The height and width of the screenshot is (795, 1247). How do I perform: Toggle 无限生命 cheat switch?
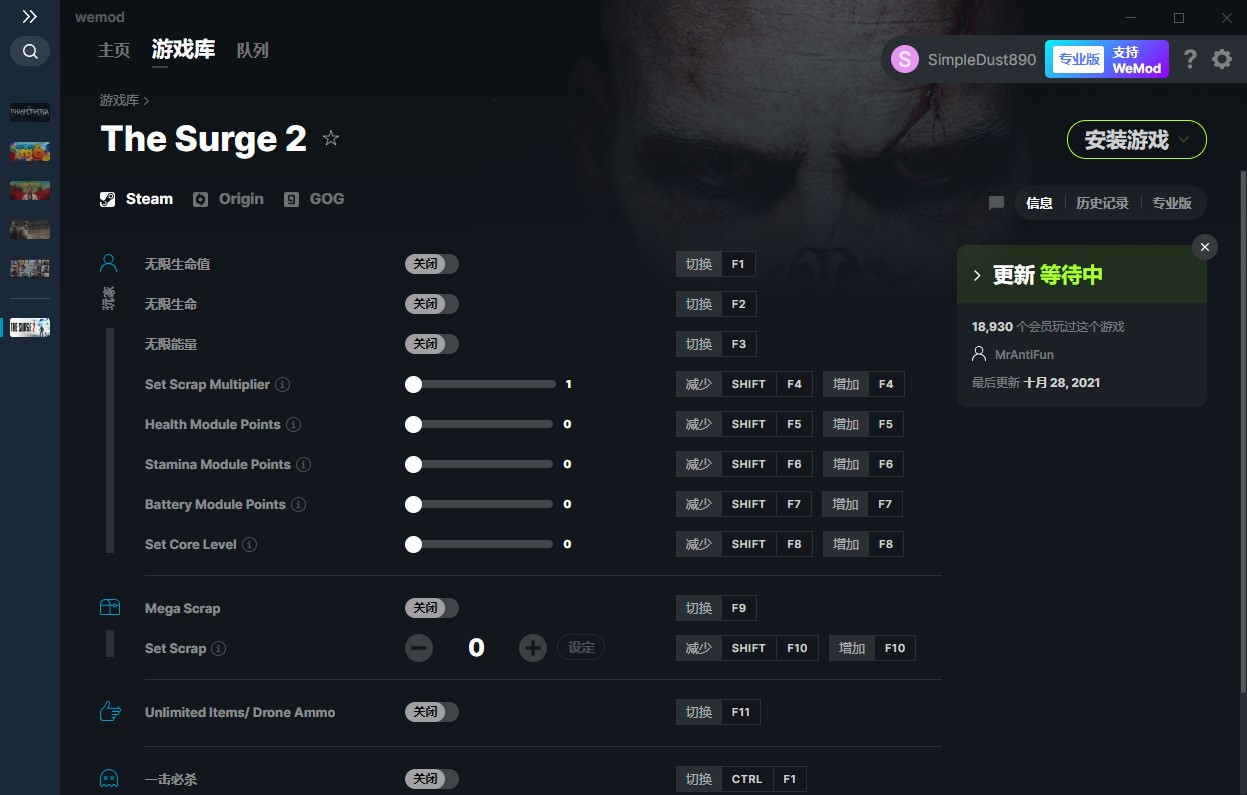click(x=432, y=304)
